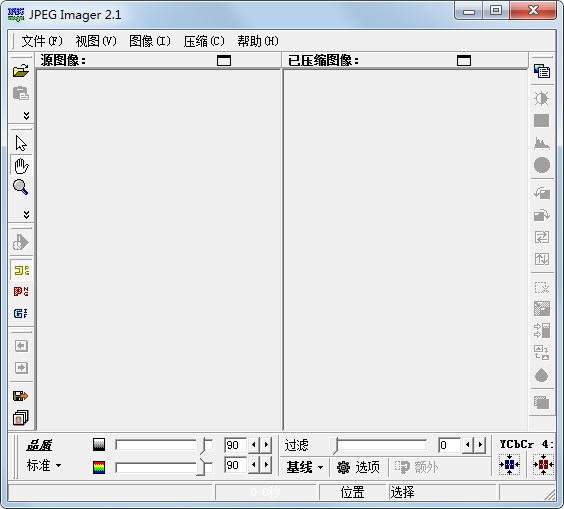This screenshot has height=509, width=564.
Task: Rotate image right icon
Action: [542, 215]
